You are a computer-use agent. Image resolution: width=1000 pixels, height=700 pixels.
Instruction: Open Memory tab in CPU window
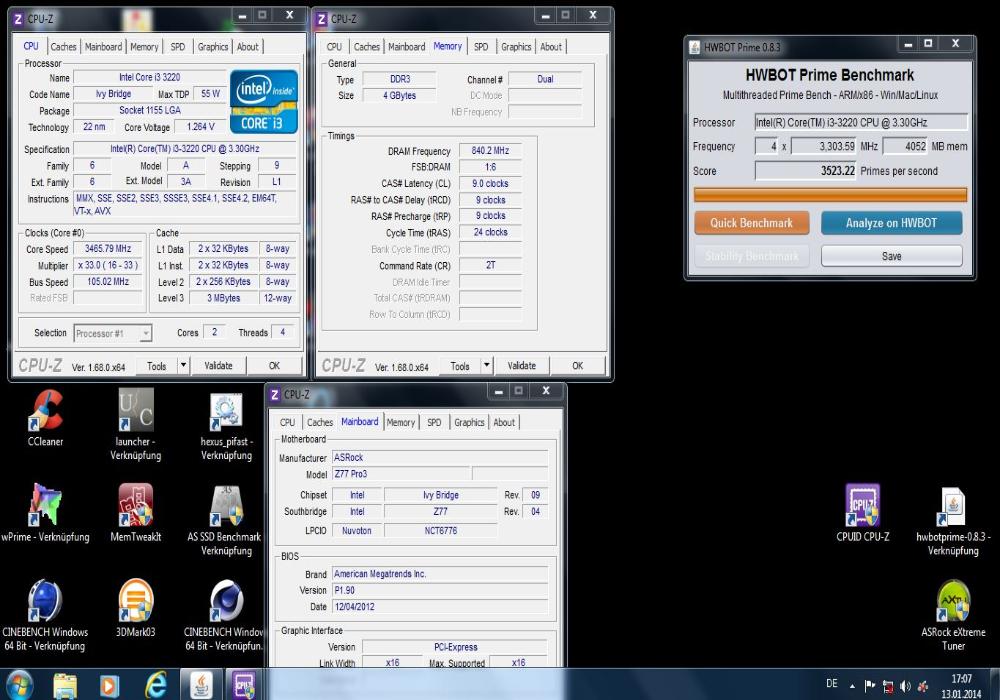(144, 47)
